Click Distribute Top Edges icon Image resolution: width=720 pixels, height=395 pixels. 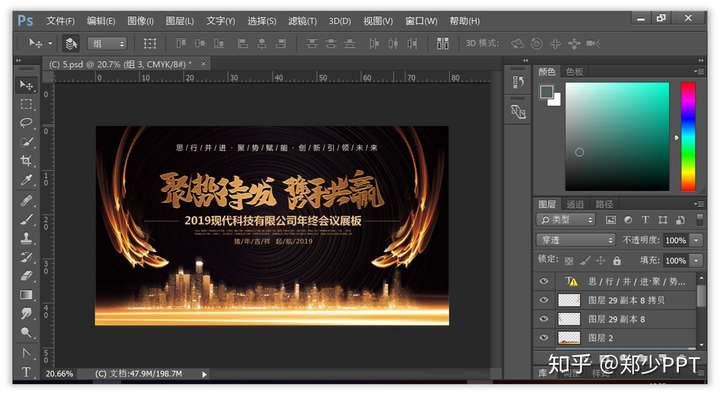tap(312, 44)
